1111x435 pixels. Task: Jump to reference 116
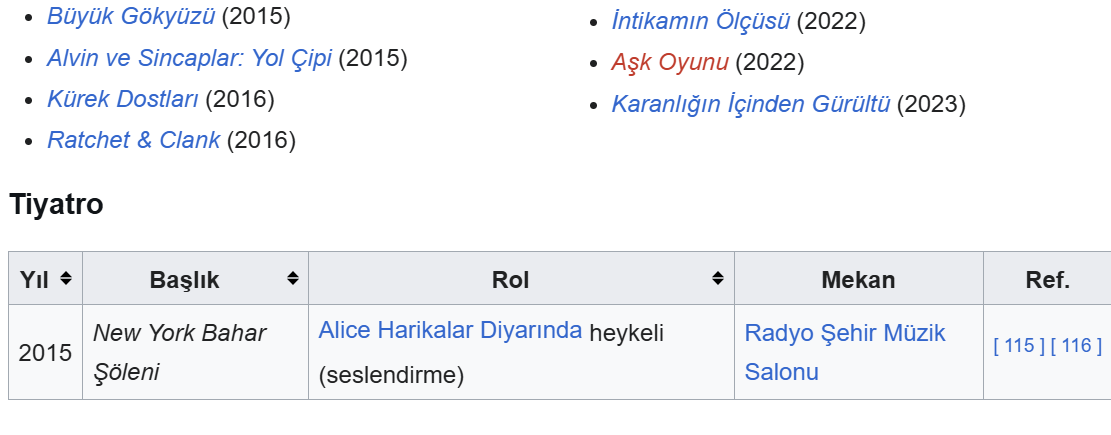pyautogui.click(x=1077, y=346)
